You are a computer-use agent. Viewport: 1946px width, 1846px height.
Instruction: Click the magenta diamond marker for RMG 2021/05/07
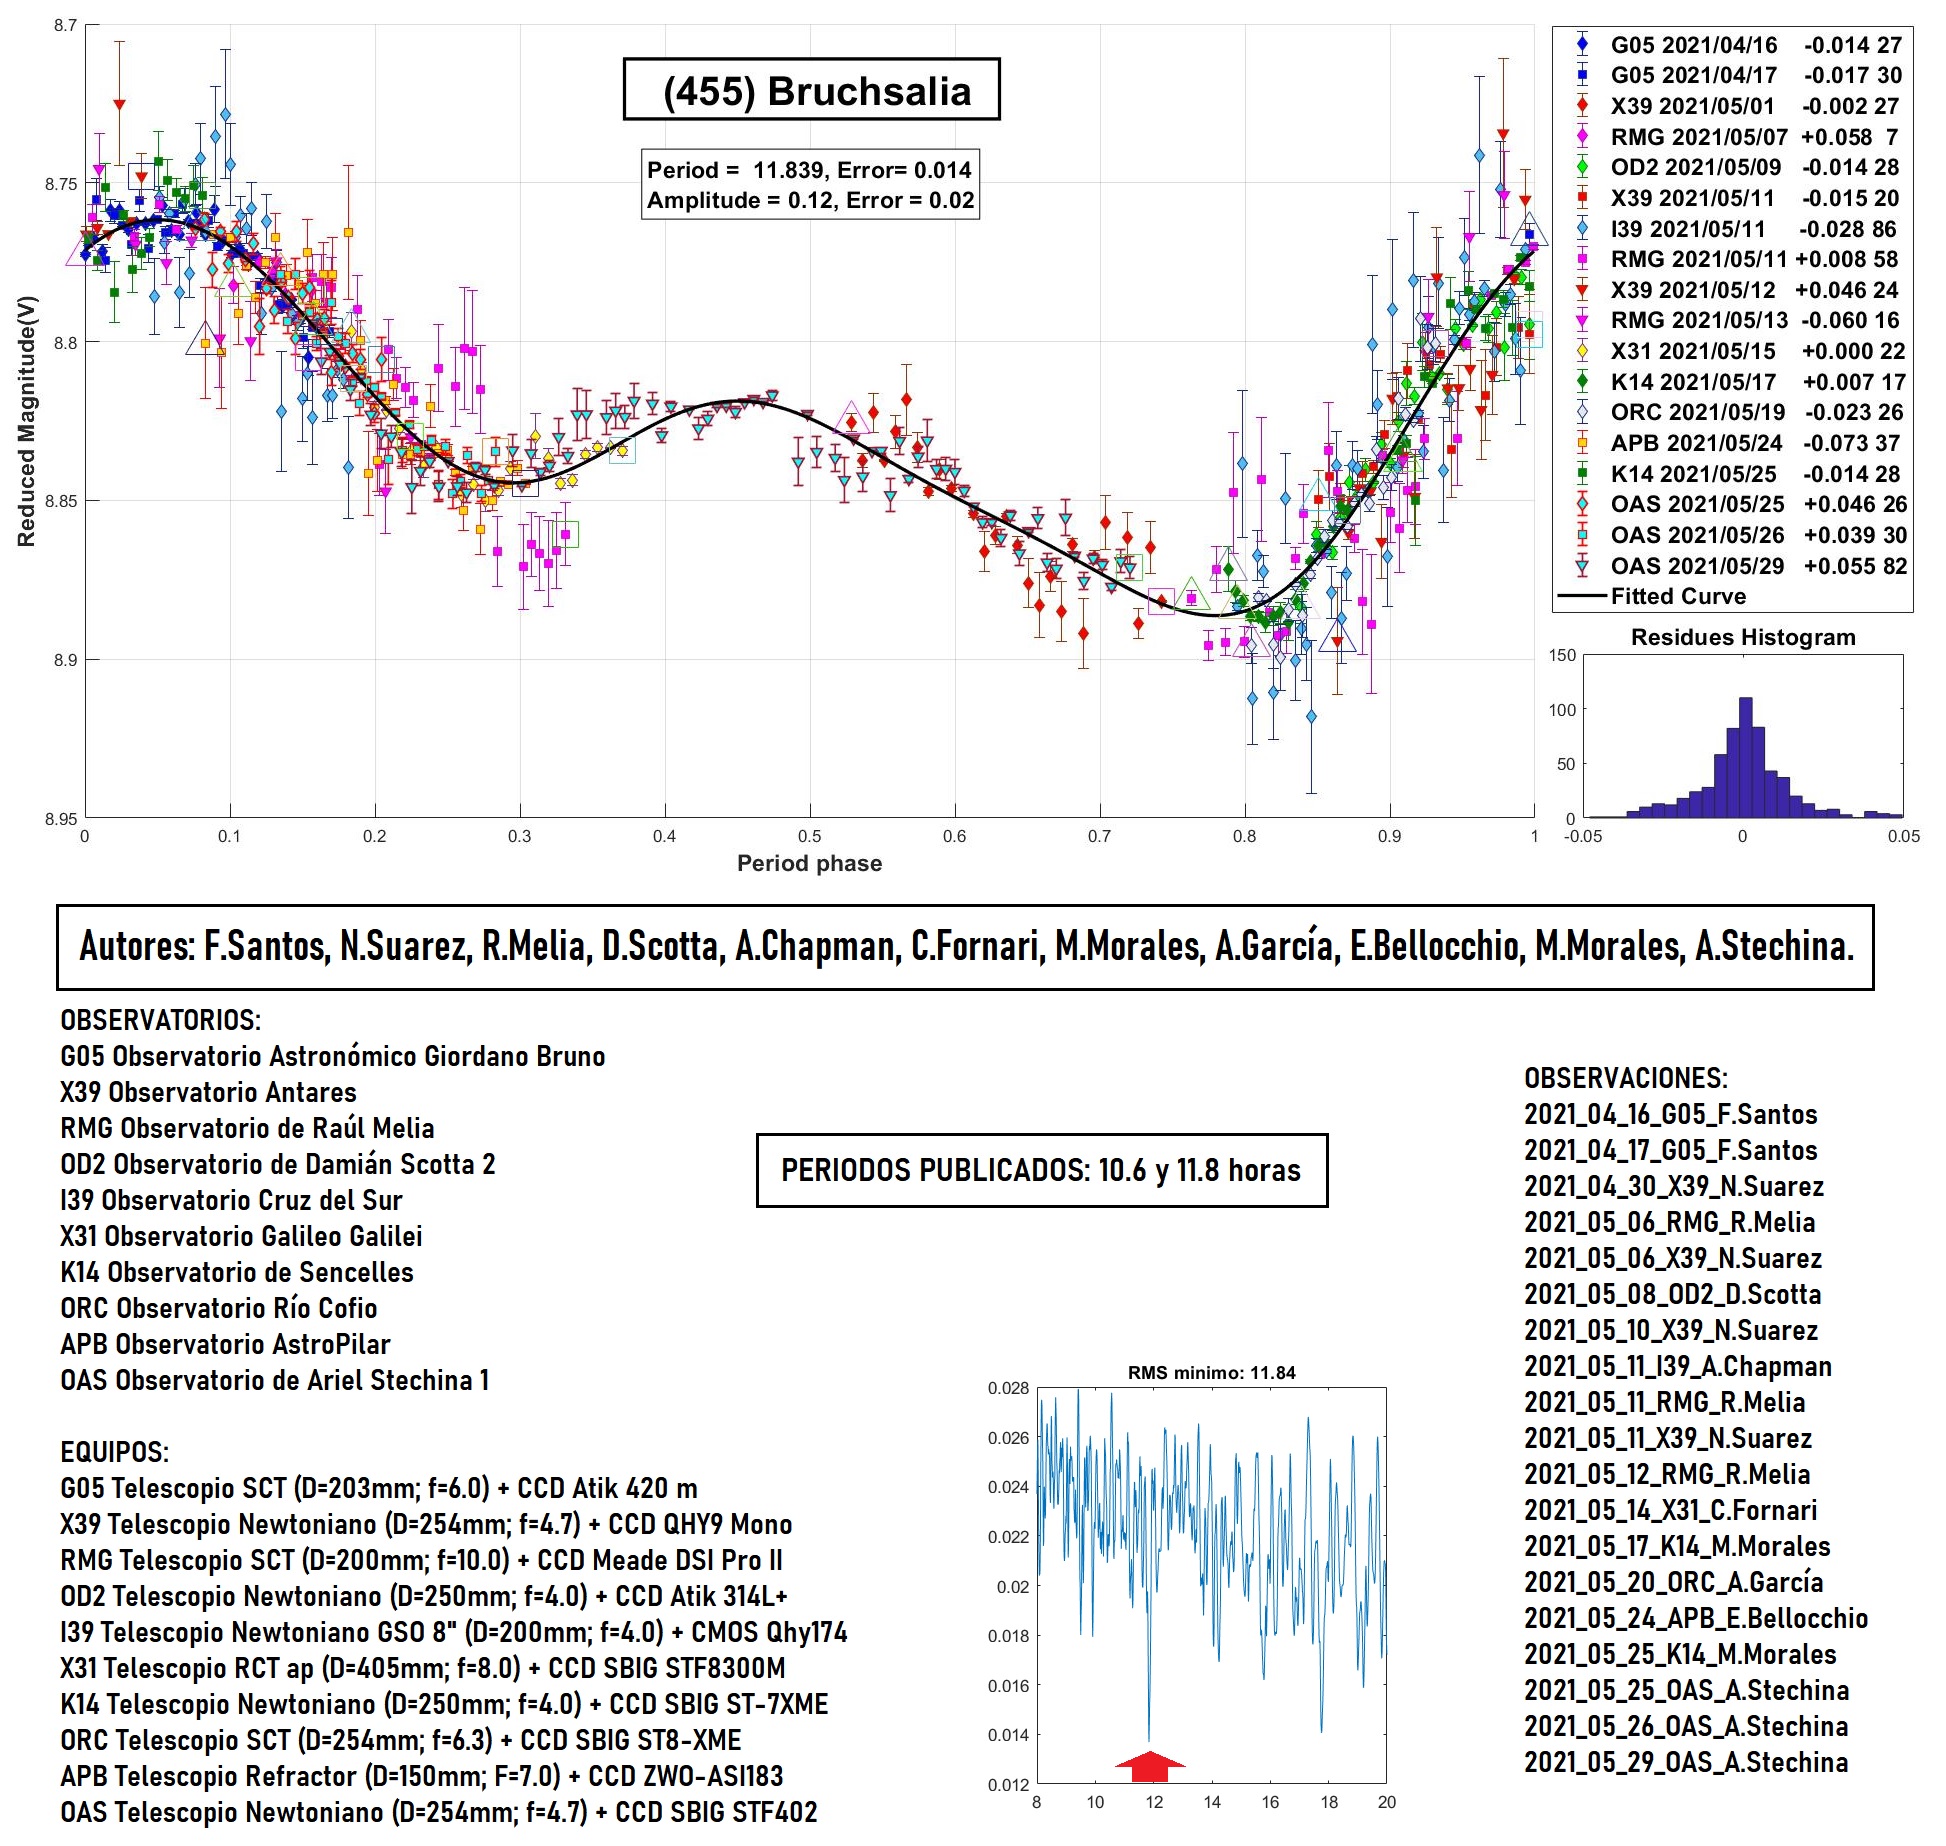pos(1582,136)
